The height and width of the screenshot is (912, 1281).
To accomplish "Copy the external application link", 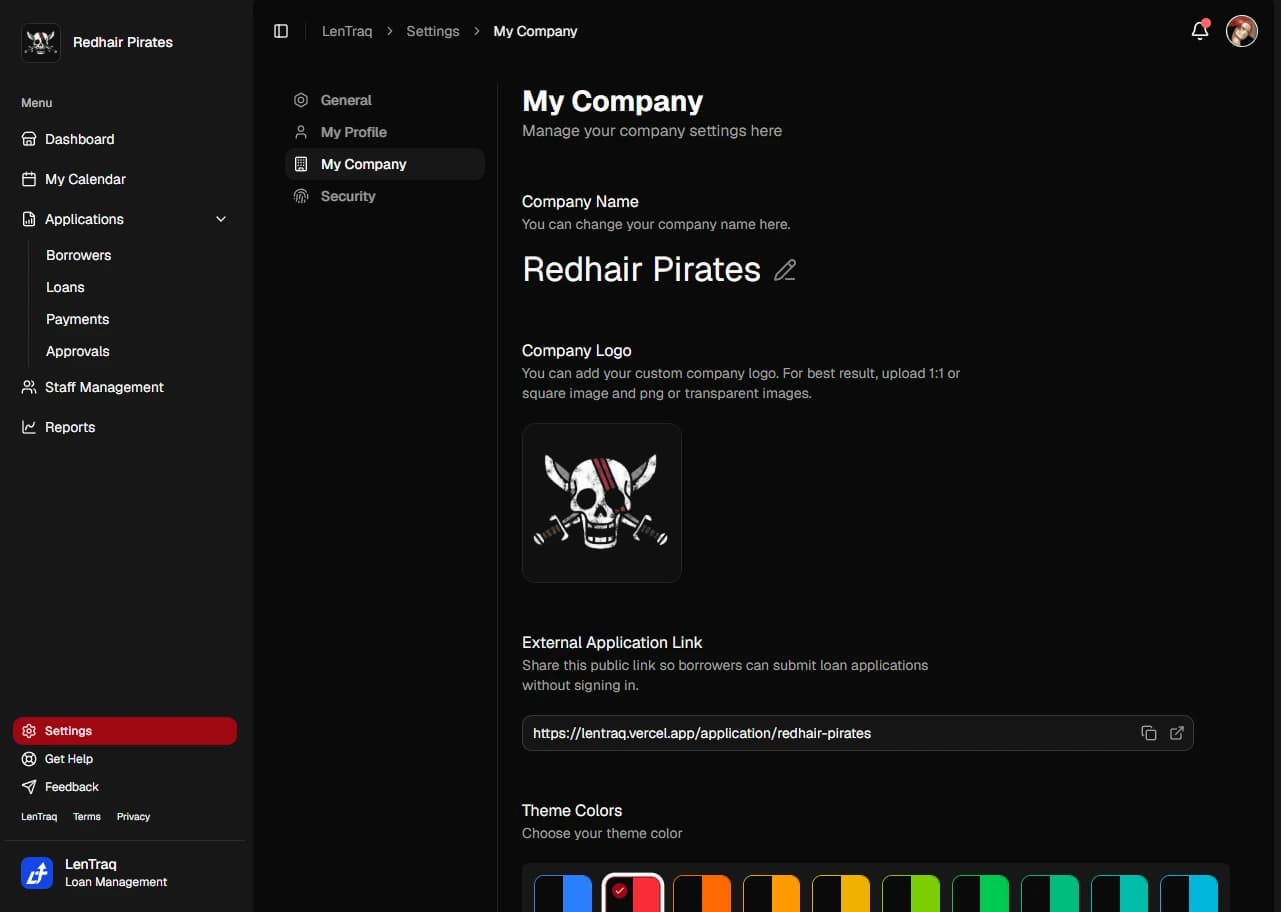I will (1149, 733).
